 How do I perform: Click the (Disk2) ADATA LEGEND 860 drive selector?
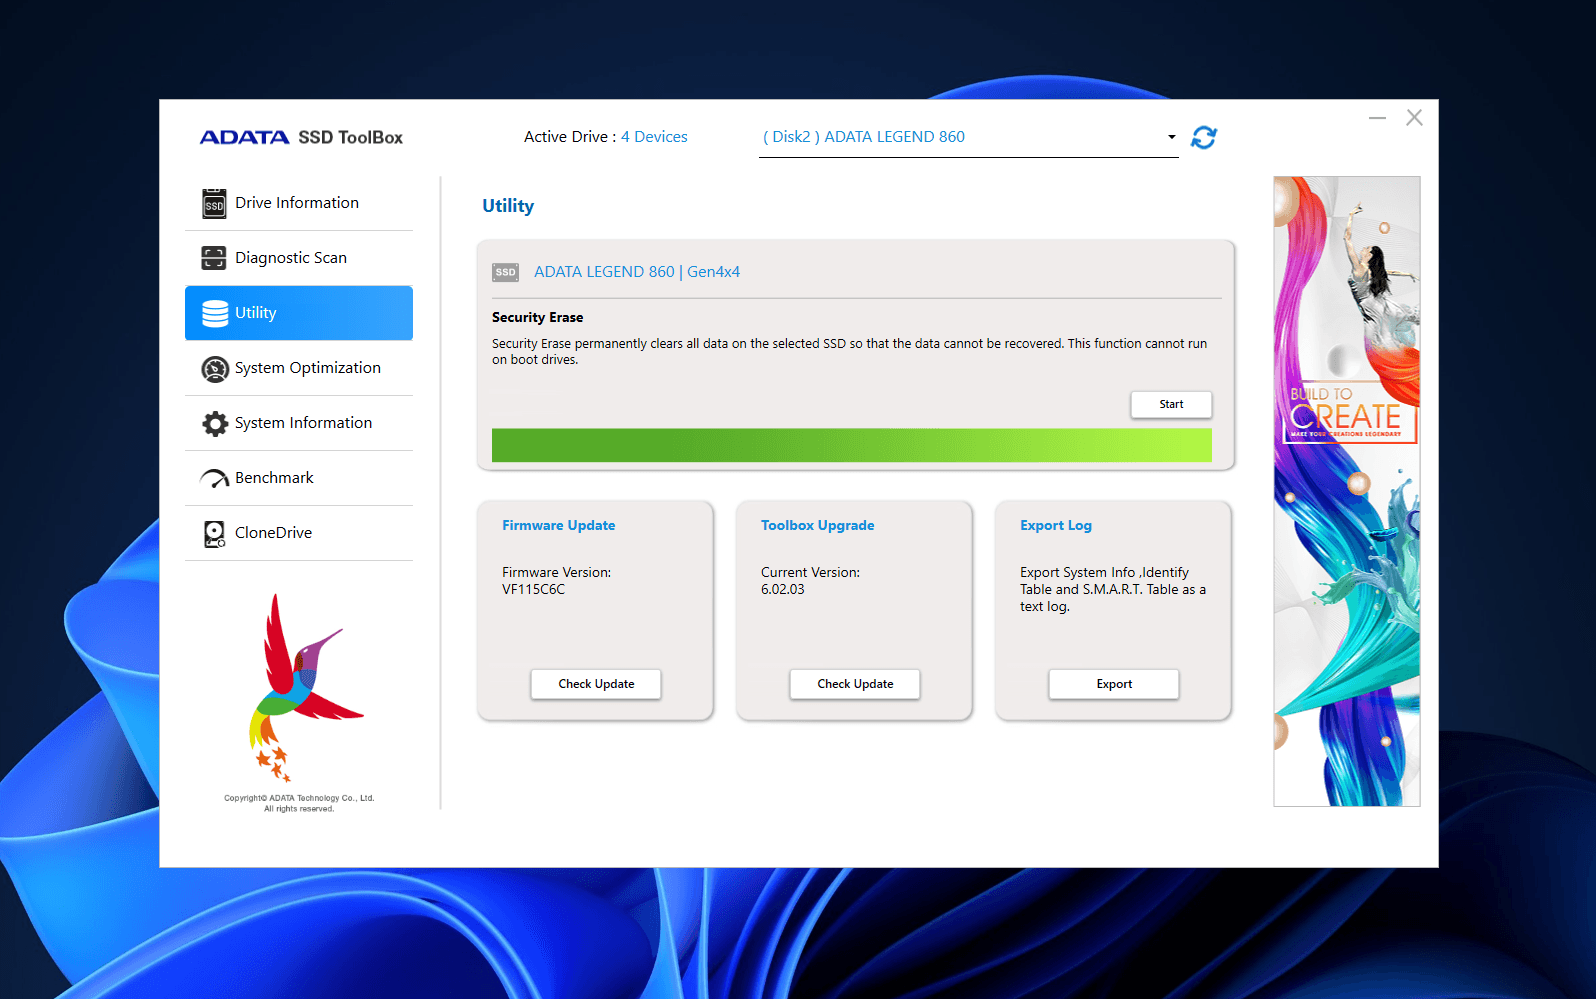(968, 137)
